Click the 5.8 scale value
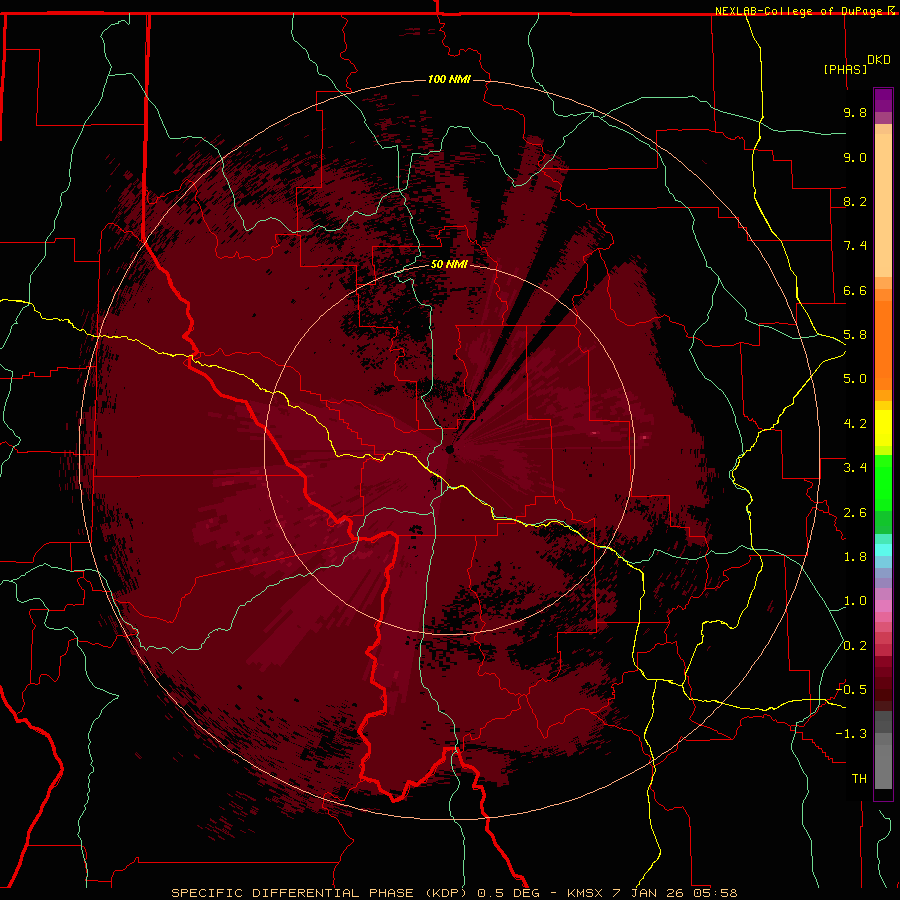This screenshot has width=900, height=900. [x=855, y=335]
